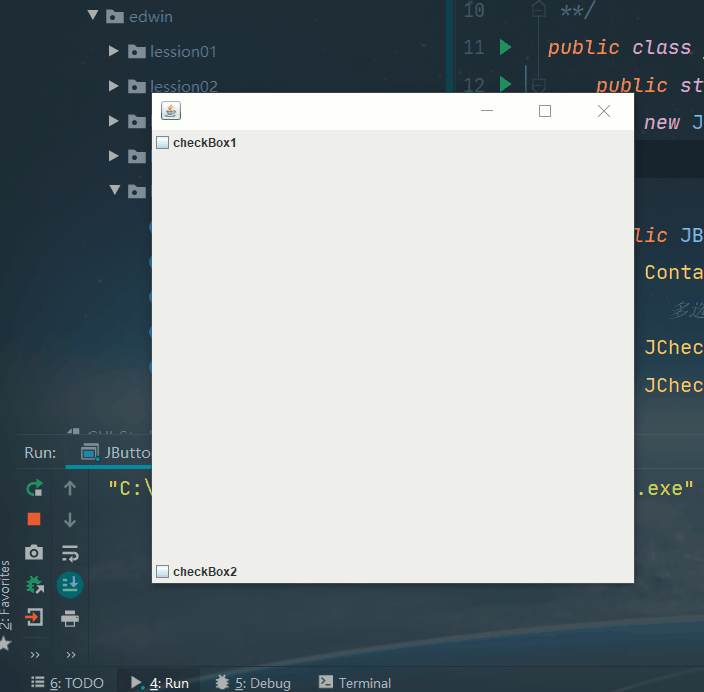704x692 pixels.
Task: Click the Rerun icon in Run panel
Action: pyautogui.click(x=34, y=488)
